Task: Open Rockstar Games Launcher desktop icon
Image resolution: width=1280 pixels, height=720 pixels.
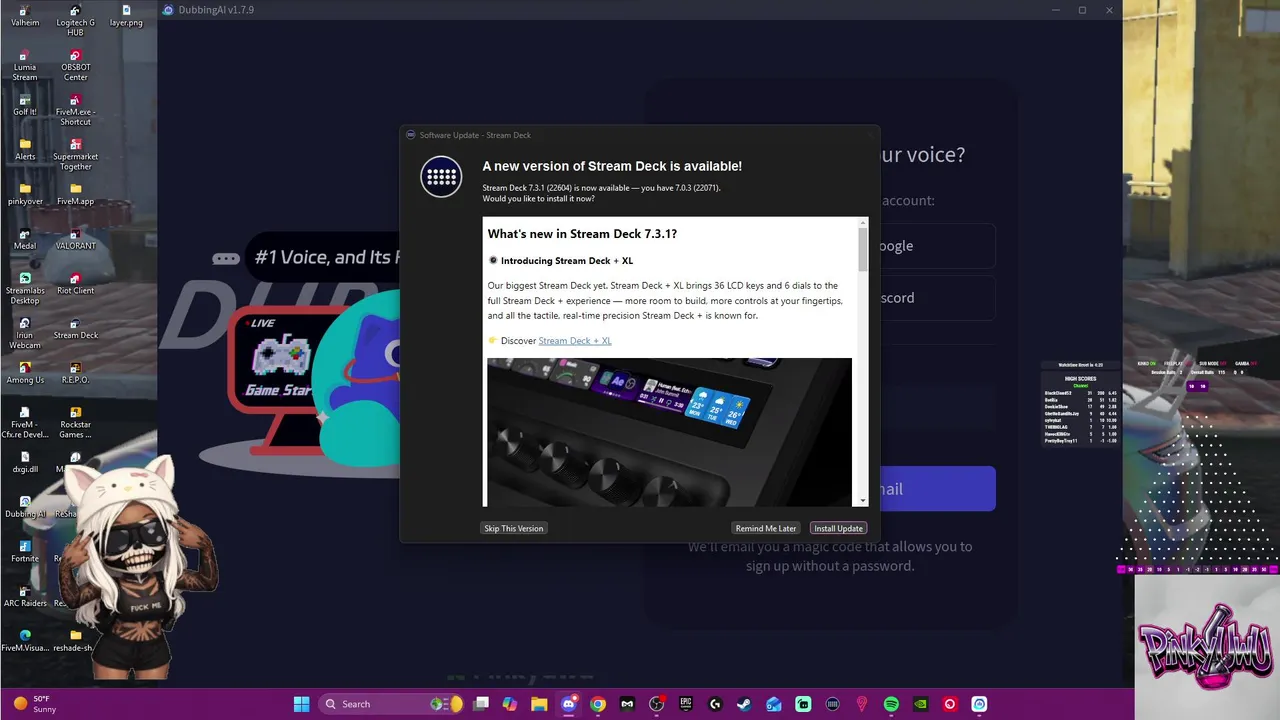Action: (x=76, y=422)
